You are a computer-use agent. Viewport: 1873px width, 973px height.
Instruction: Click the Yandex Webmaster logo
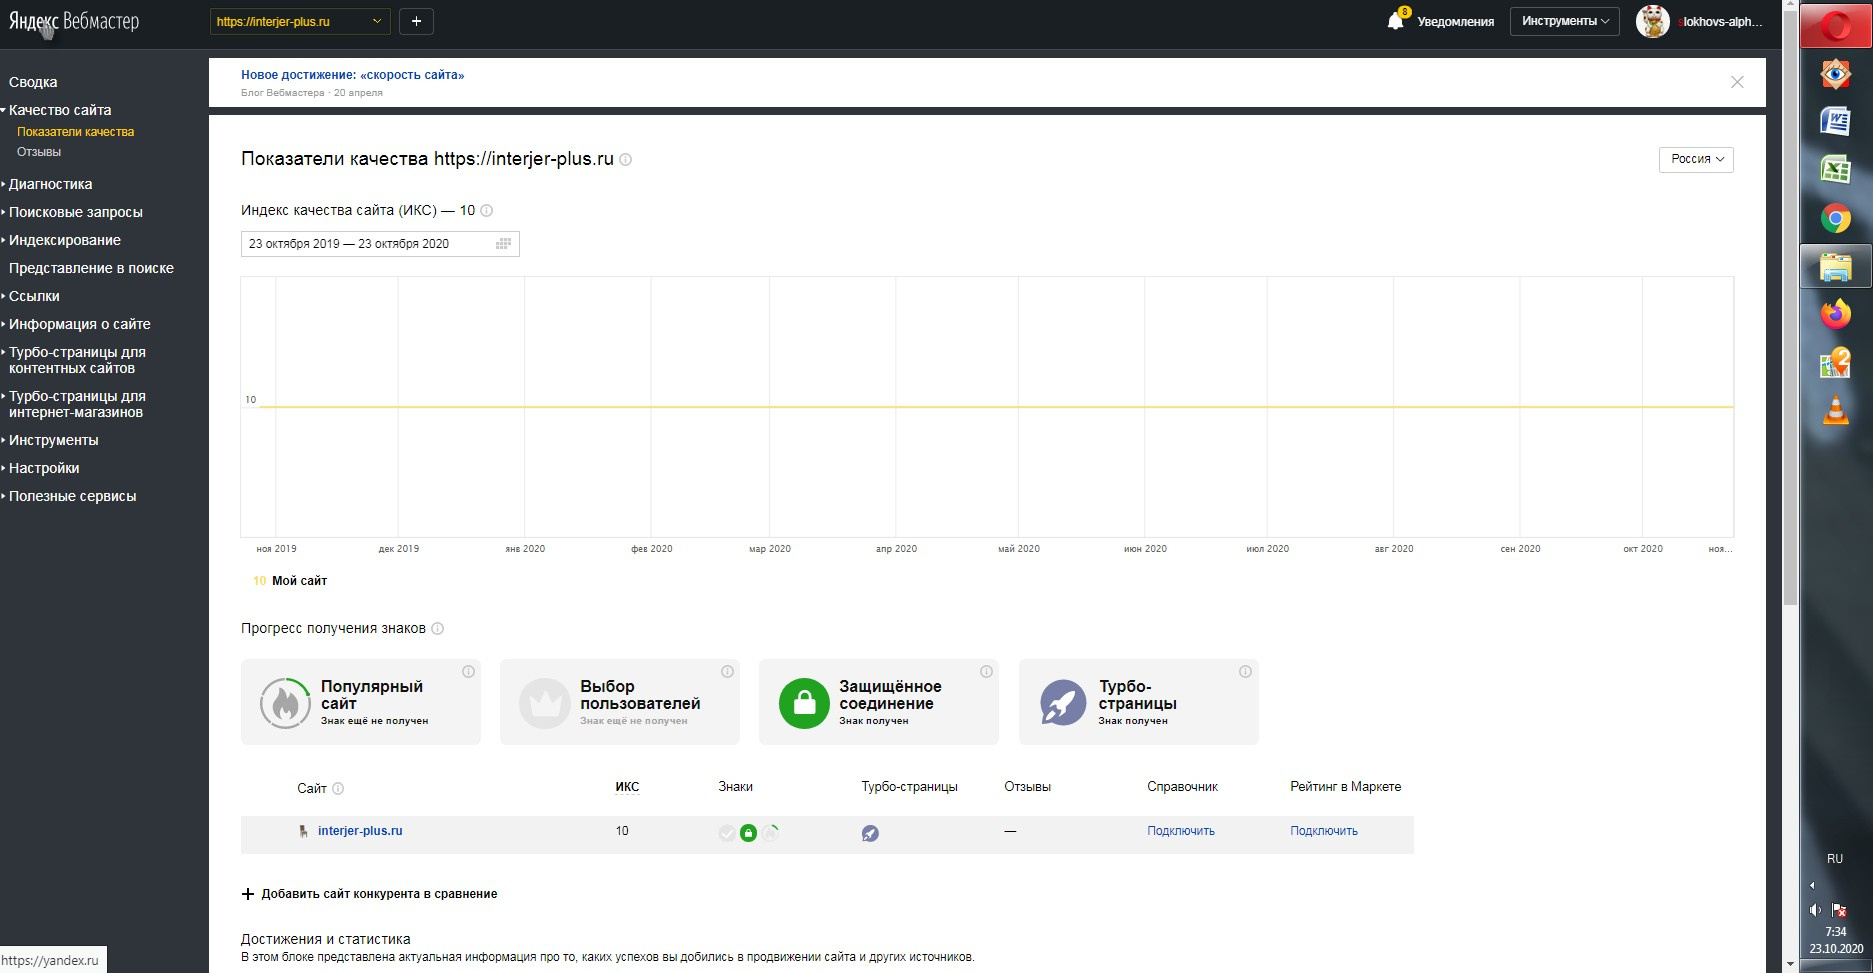pyautogui.click(x=74, y=22)
